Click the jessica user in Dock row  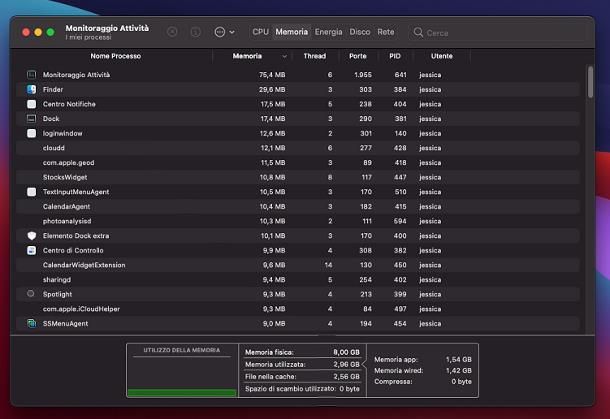(430, 119)
